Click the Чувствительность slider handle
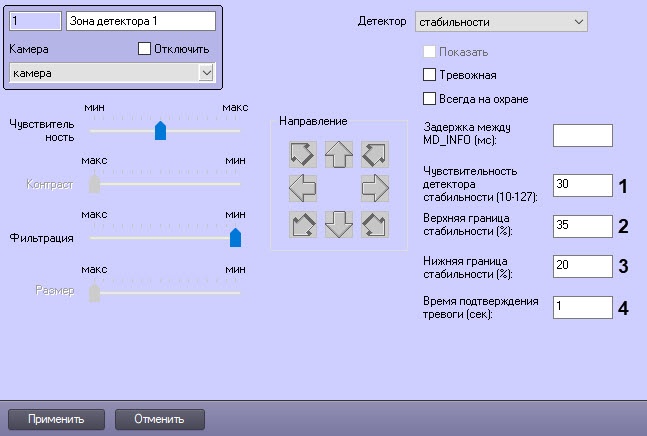 pyautogui.click(x=159, y=130)
